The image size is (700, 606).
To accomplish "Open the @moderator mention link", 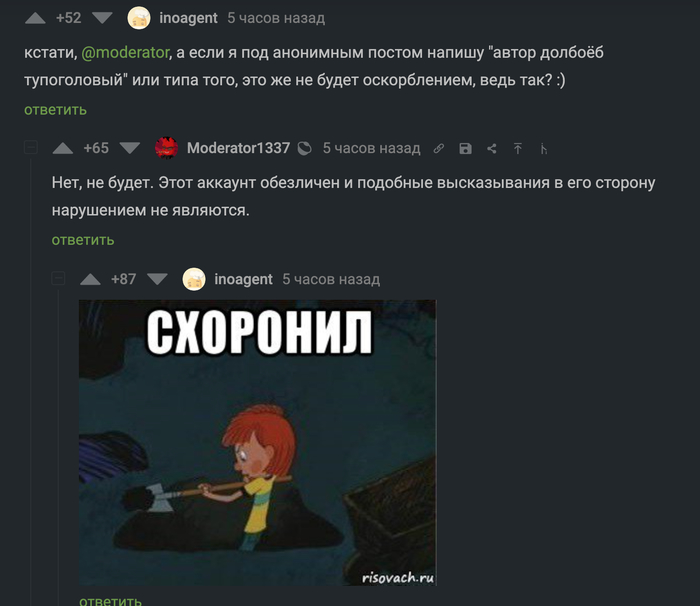I will pyautogui.click(x=125, y=53).
